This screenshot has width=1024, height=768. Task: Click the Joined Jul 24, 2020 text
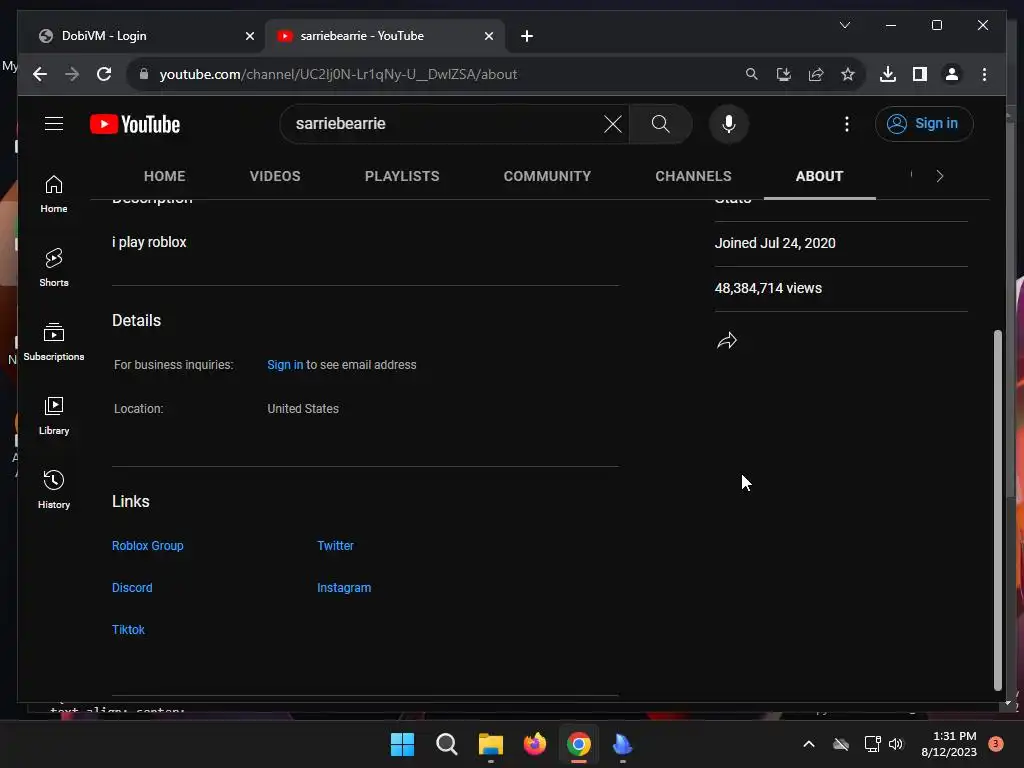775,243
